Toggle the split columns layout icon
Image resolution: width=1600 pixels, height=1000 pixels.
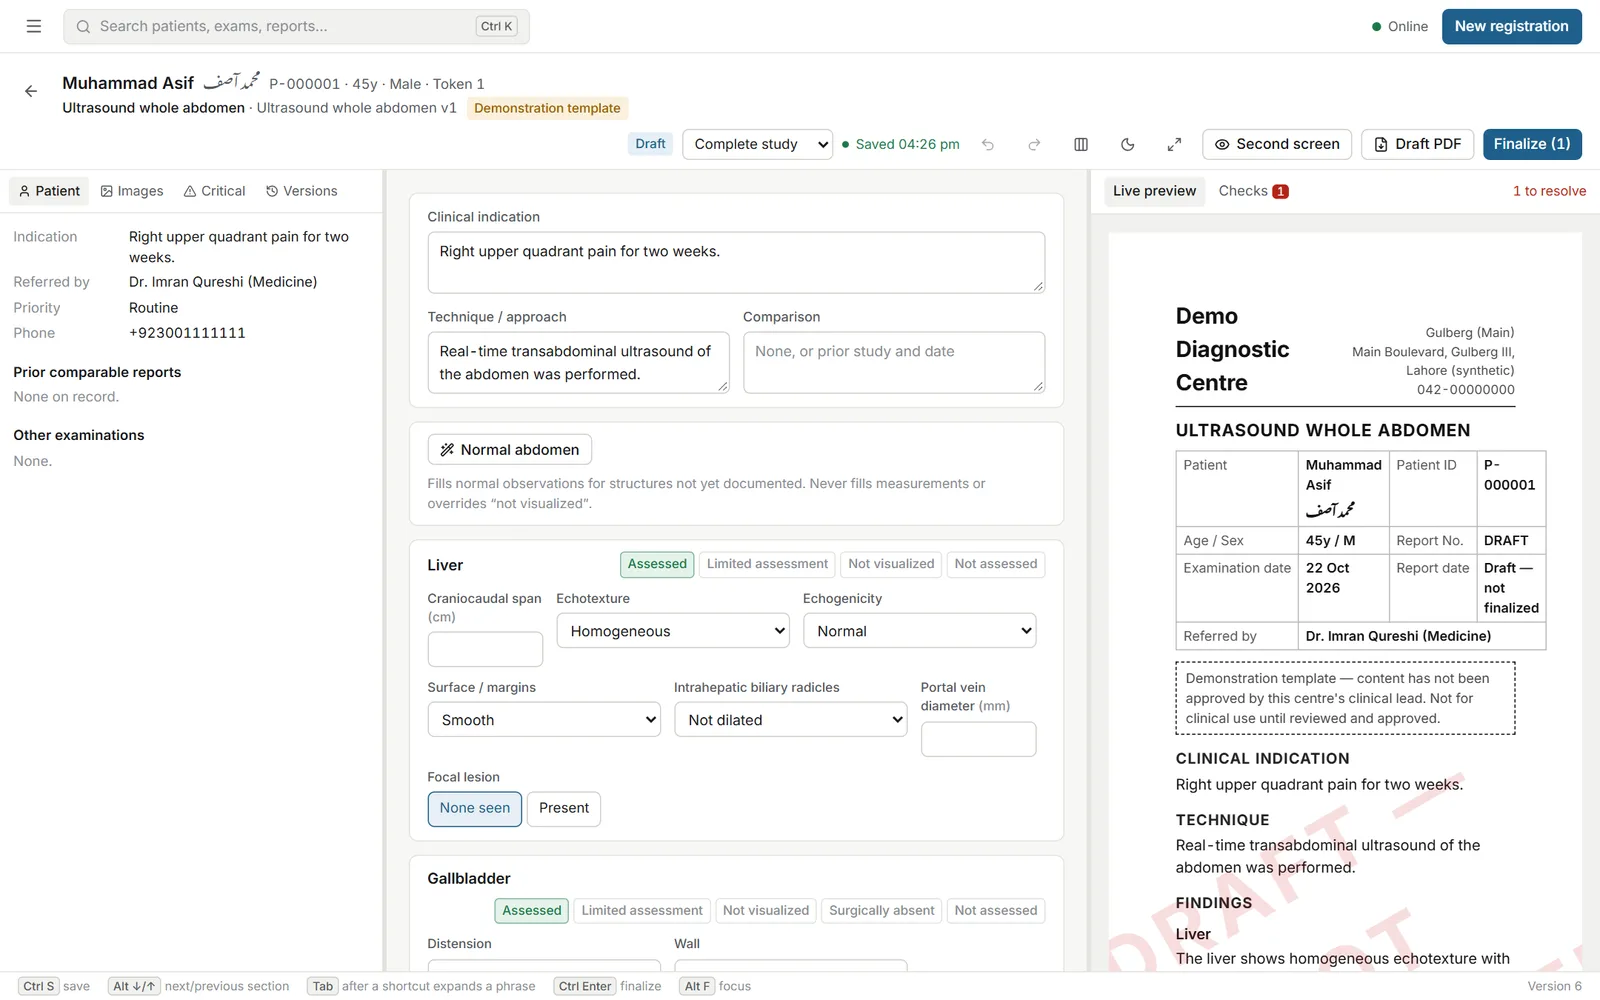tap(1081, 144)
